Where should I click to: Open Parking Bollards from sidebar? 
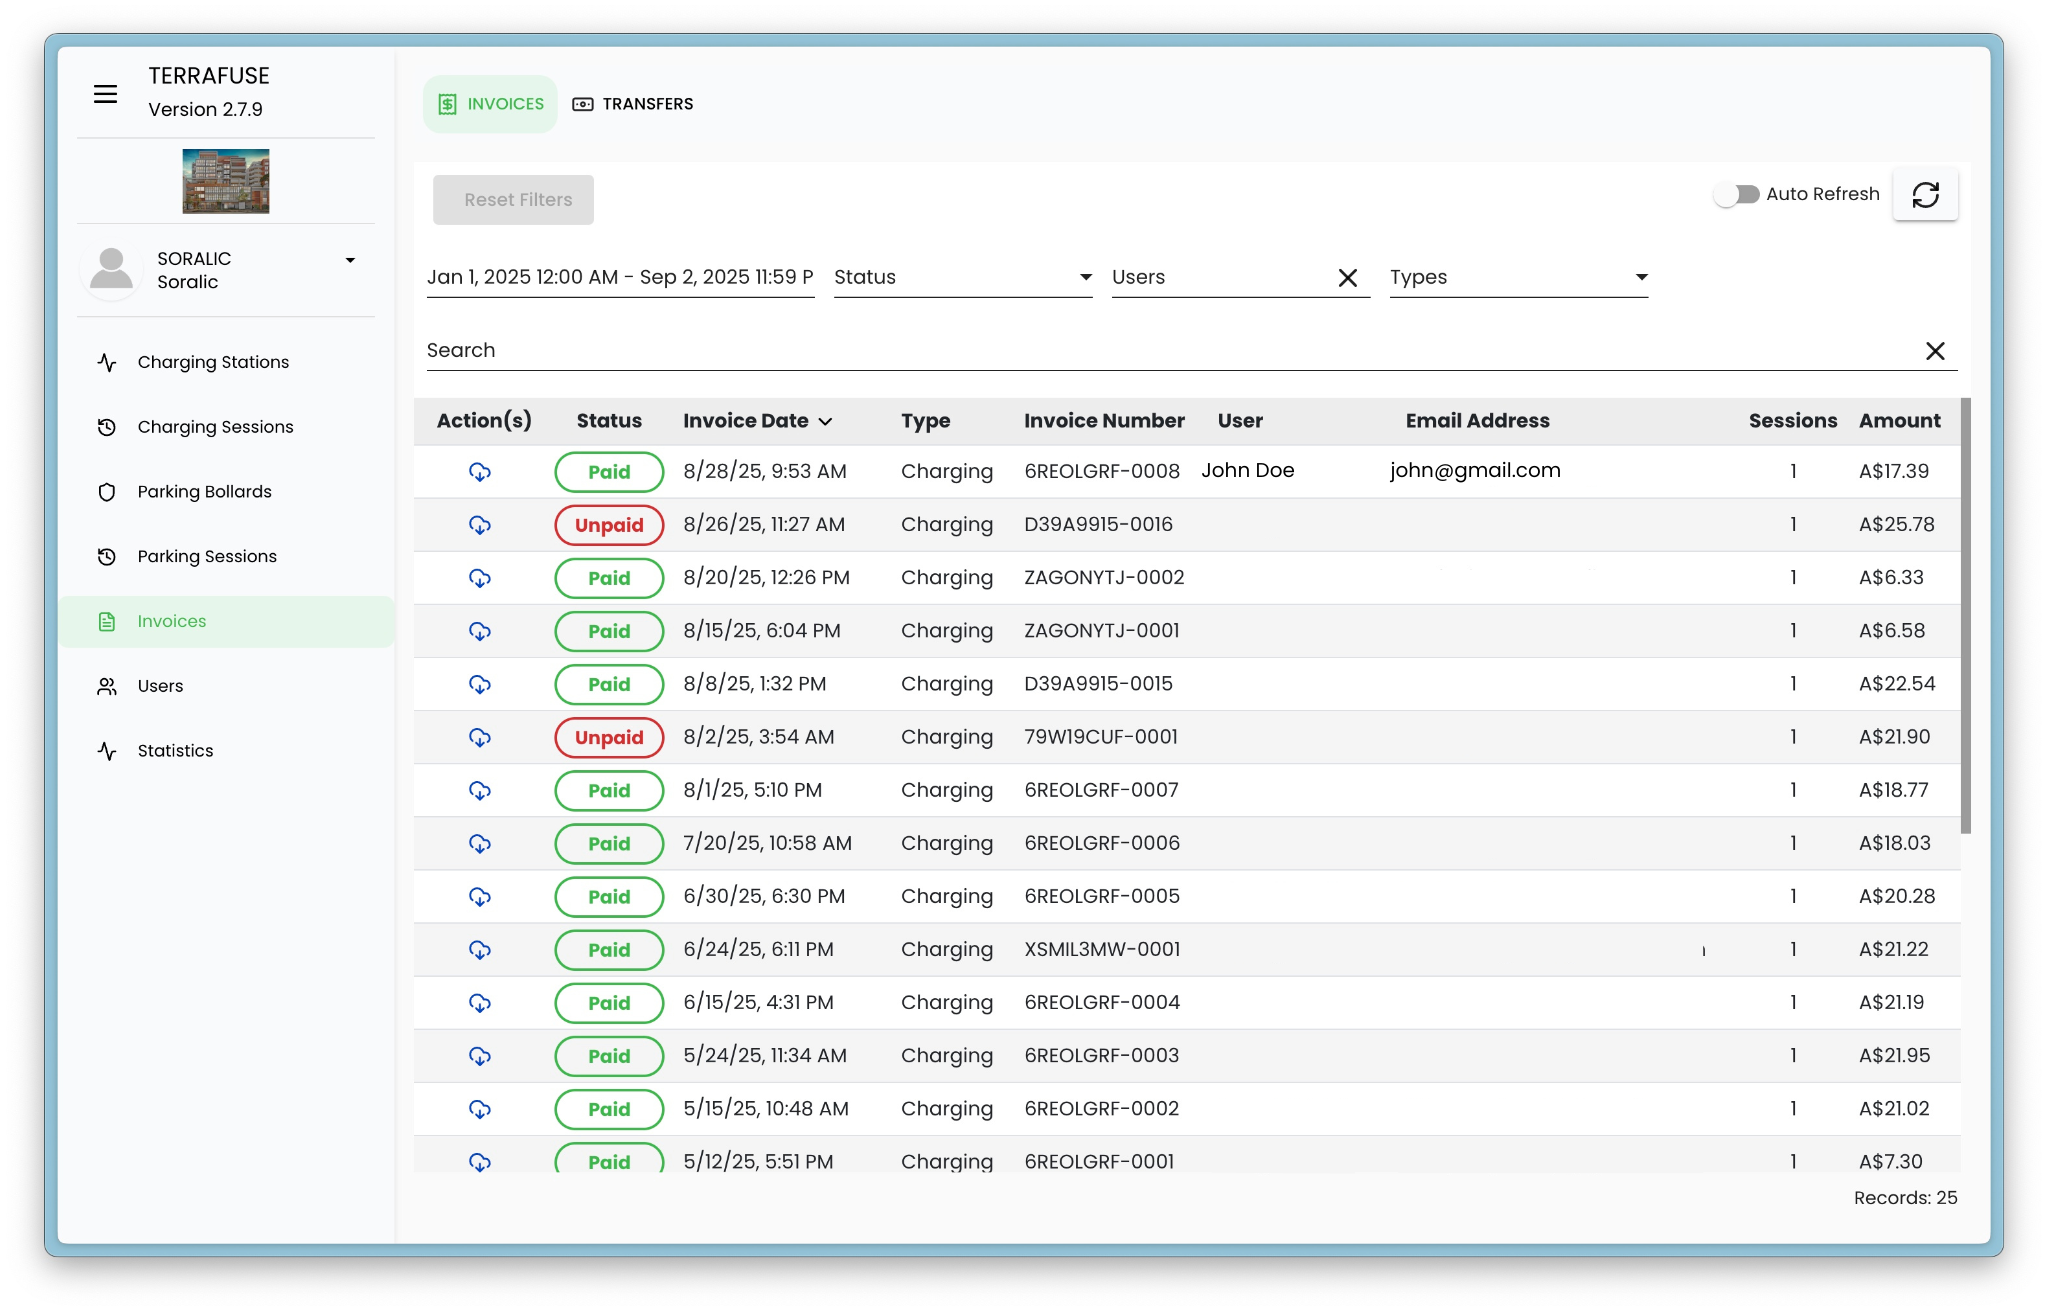pyautogui.click(x=204, y=492)
